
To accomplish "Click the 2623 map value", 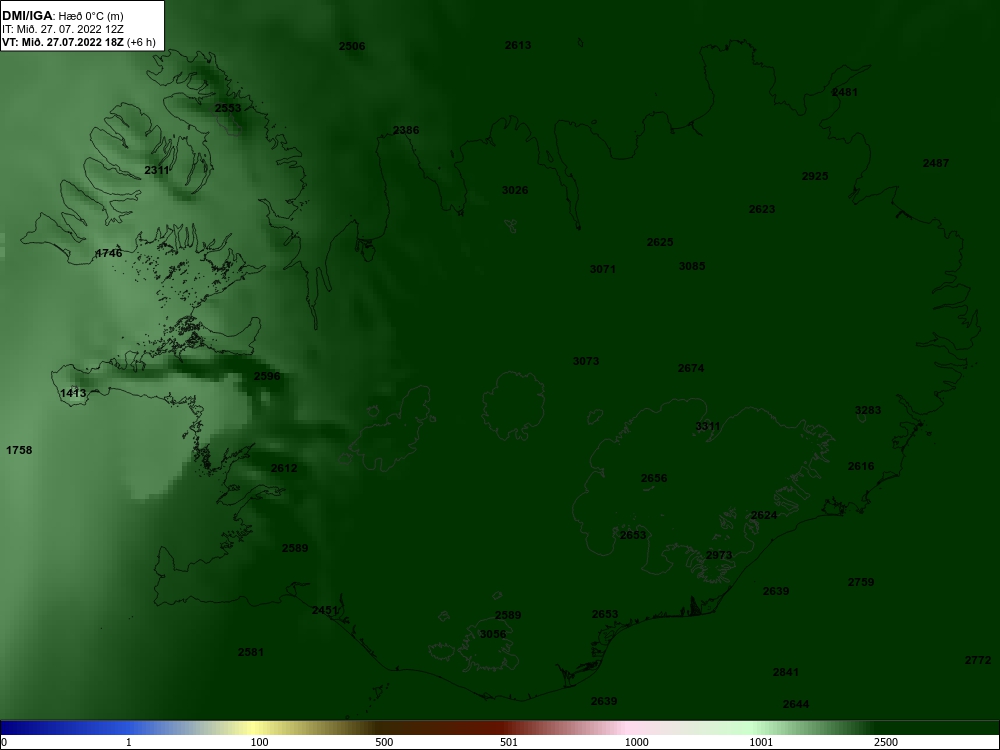I will point(762,209).
